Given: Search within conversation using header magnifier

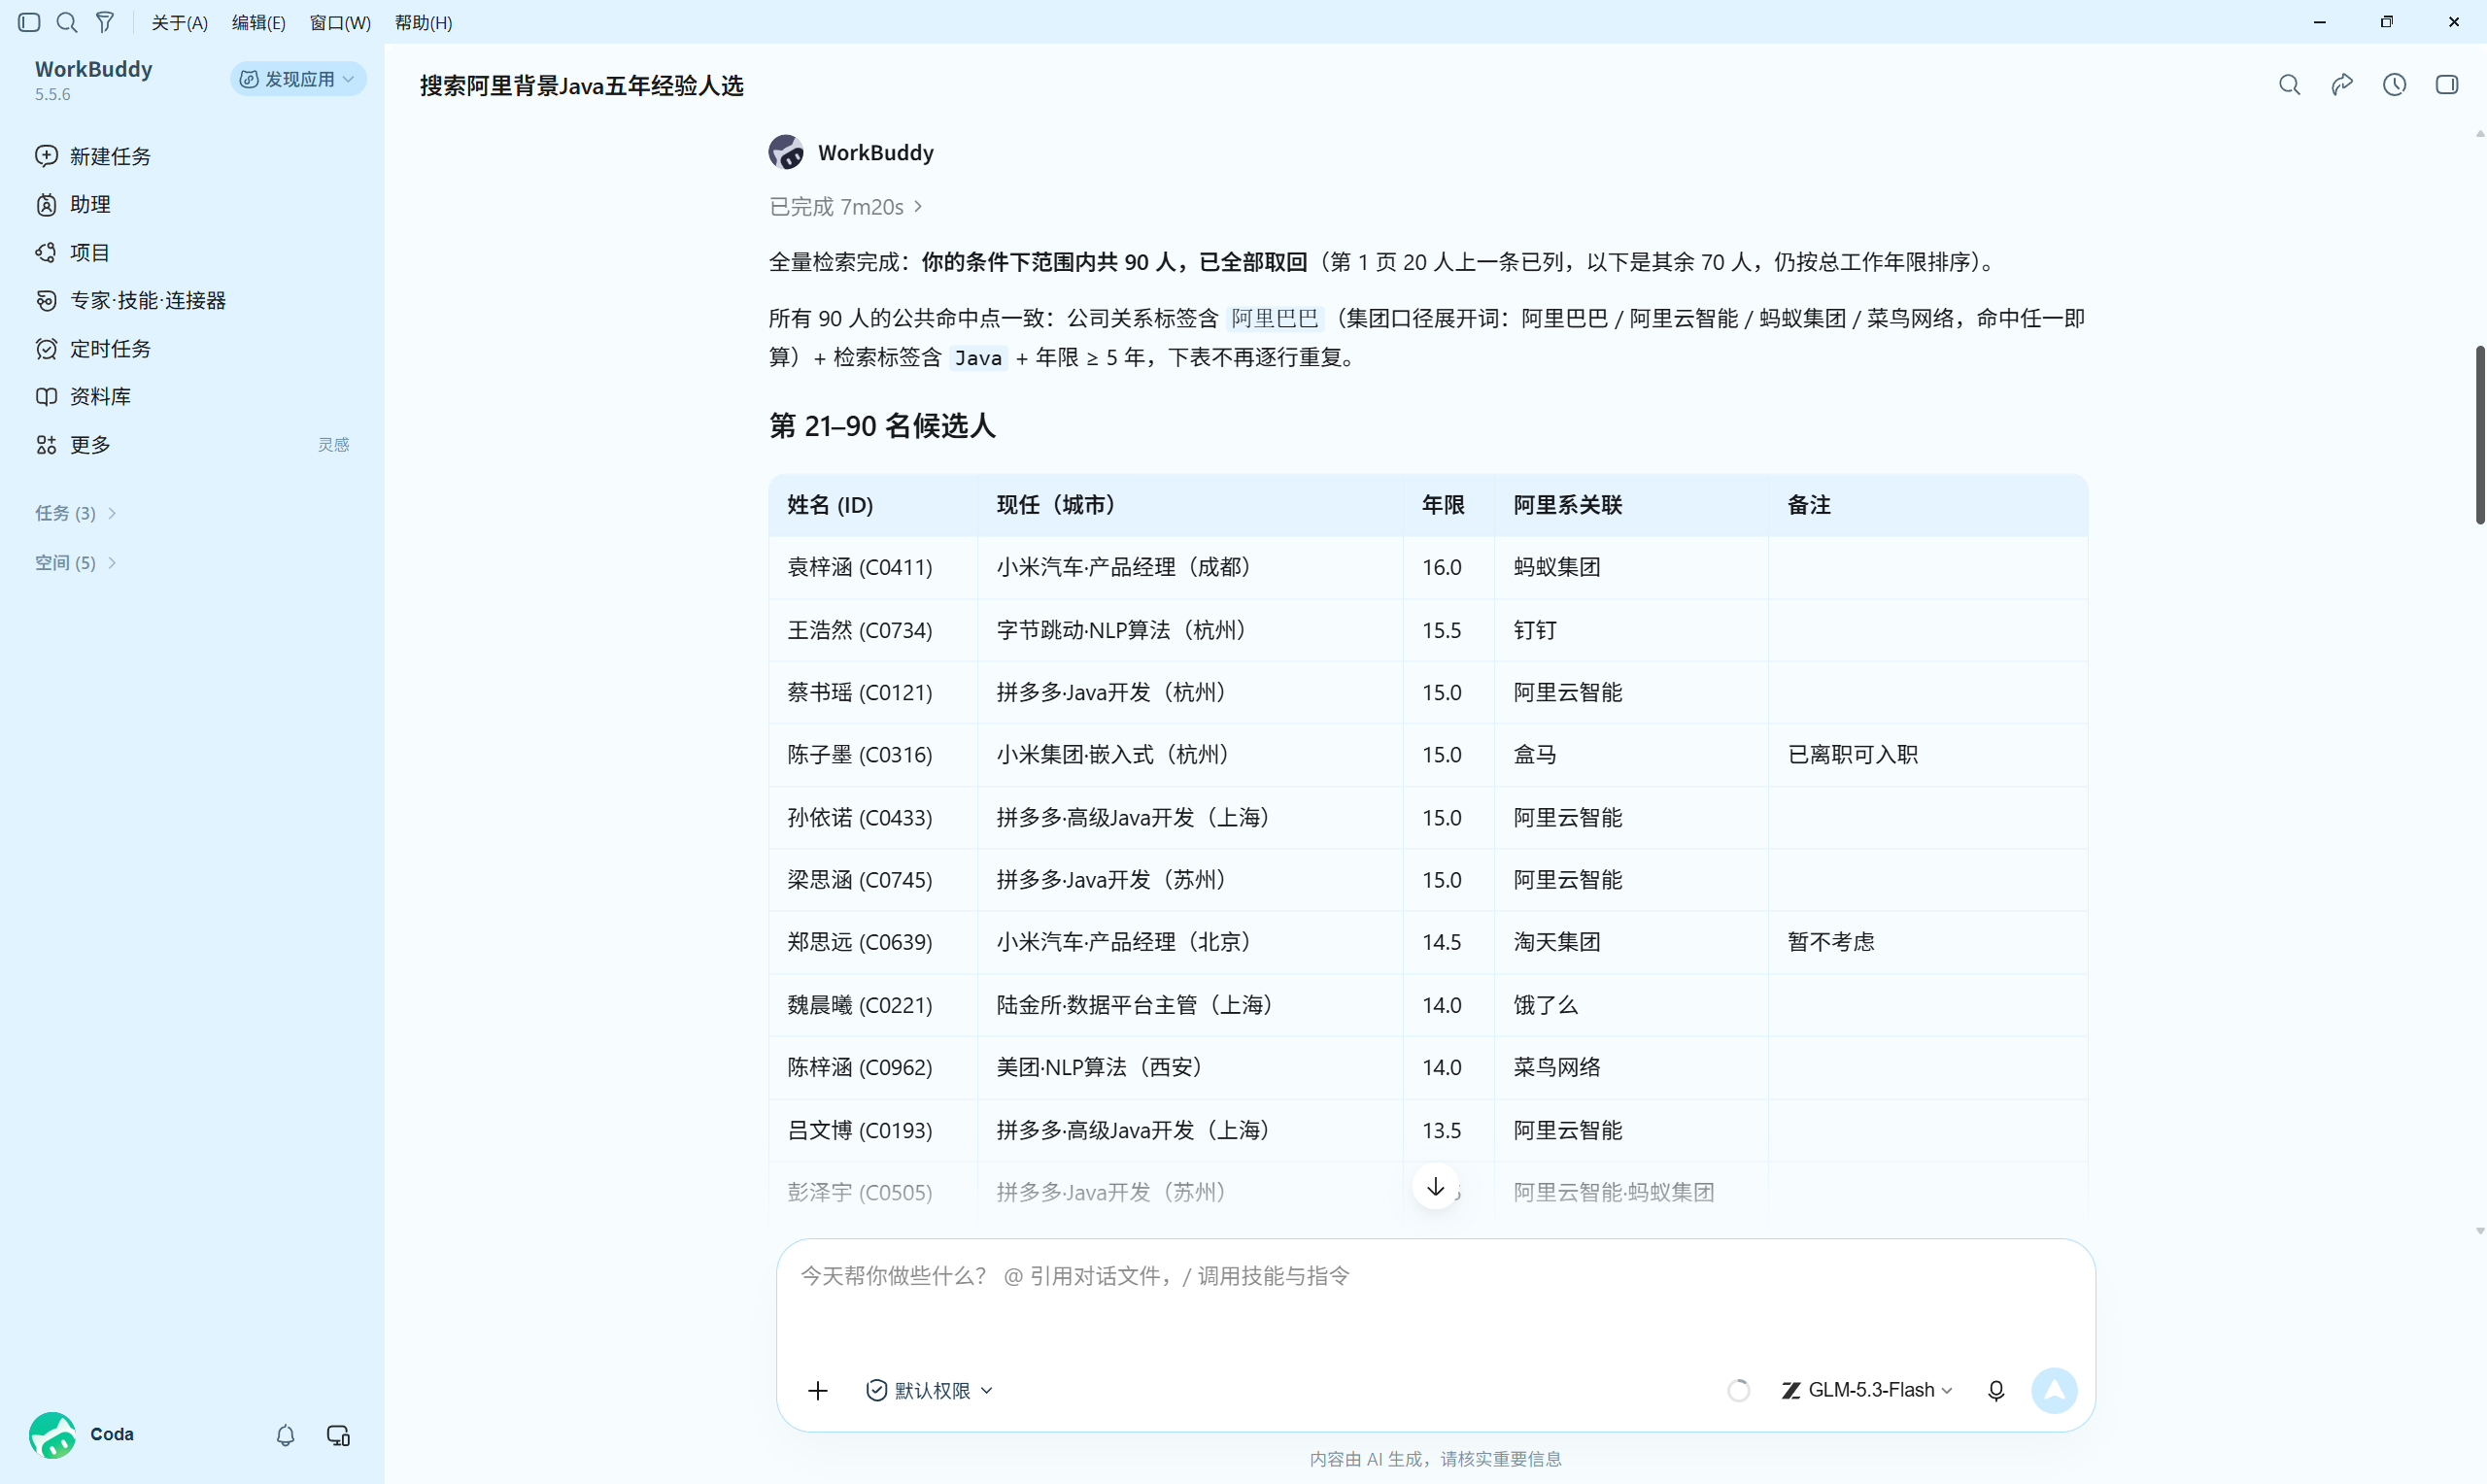Looking at the screenshot, I should point(2290,85).
